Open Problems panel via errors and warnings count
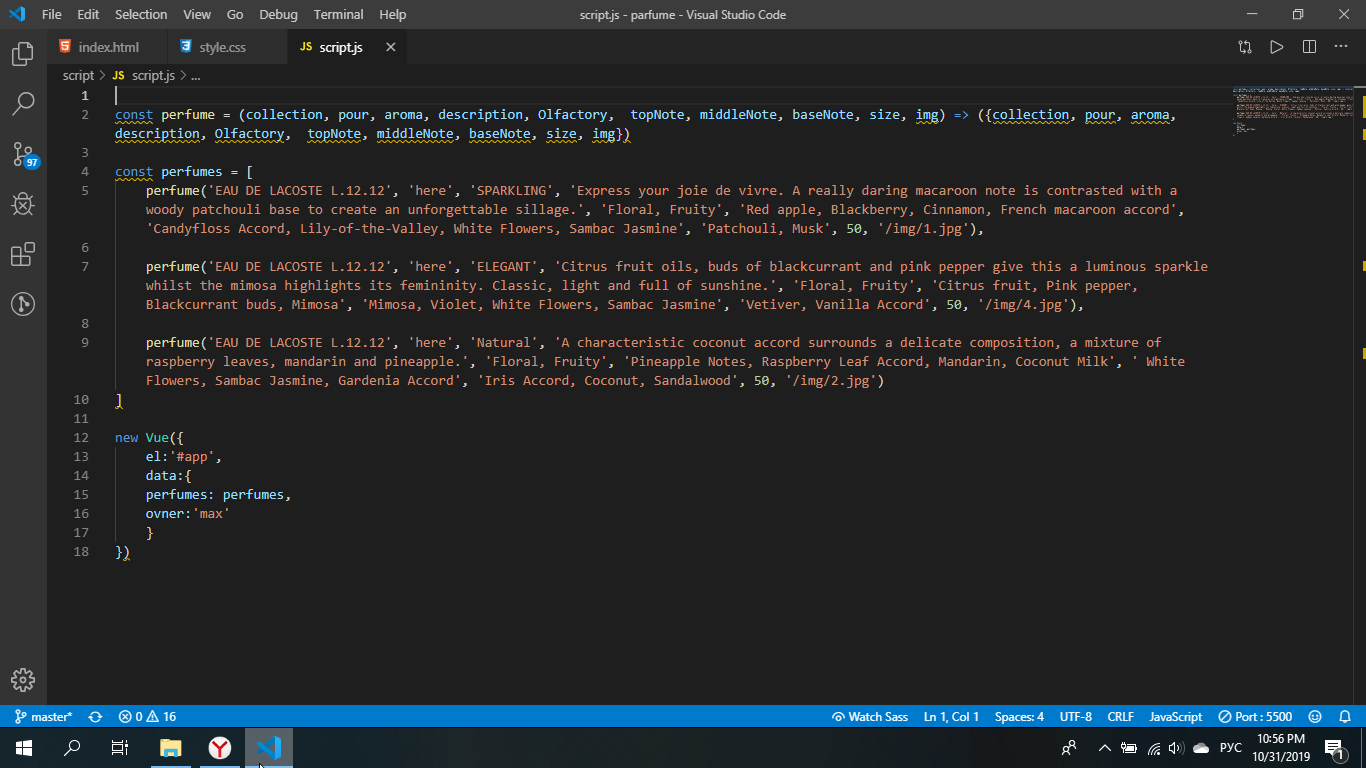Screen dimensions: 1366x768 pos(147,717)
